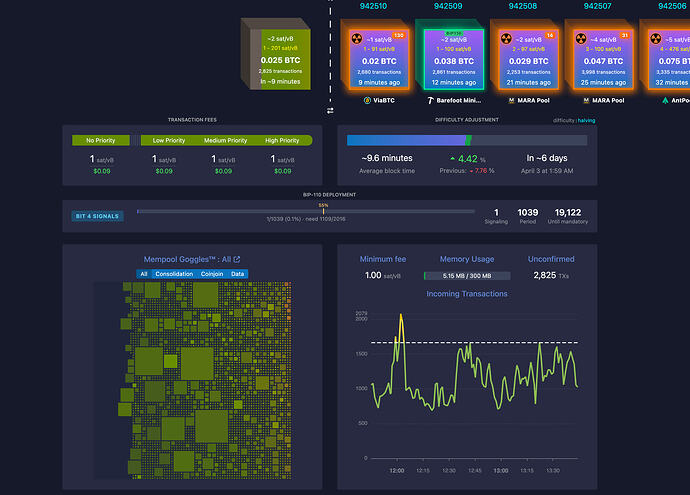Switch to the Data goggles filter

(x=238, y=274)
